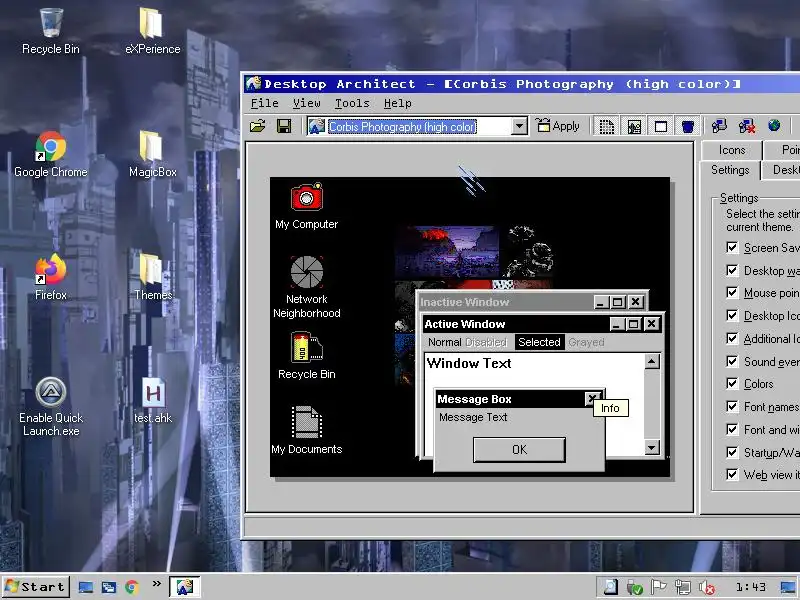Screen dimensions: 800x600
Task: Click the white flag tray icon
Action: tap(659, 588)
